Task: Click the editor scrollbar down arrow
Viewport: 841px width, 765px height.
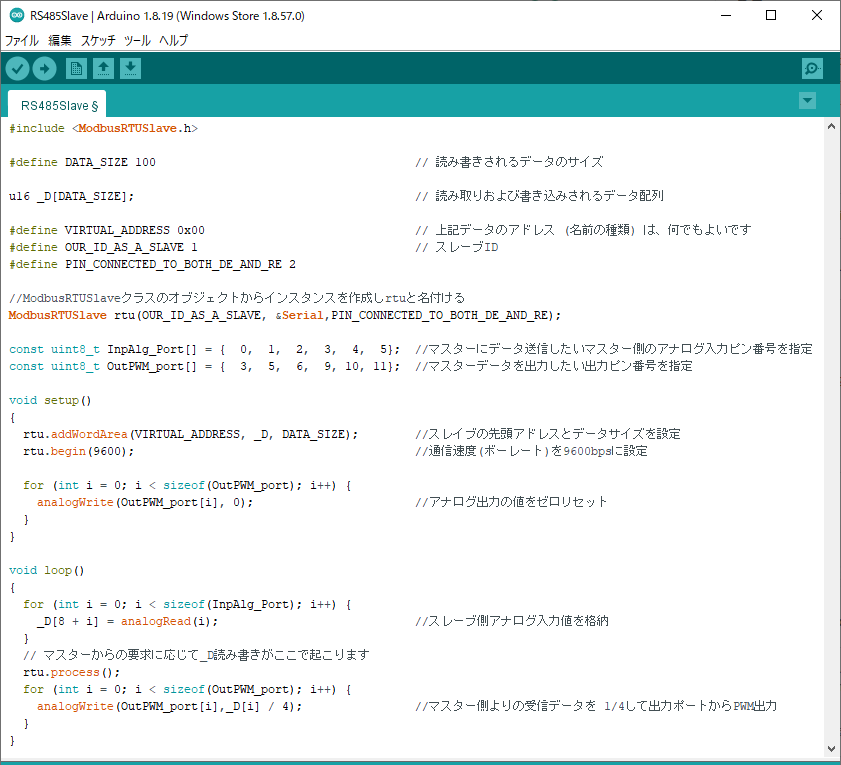Action: (831, 749)
